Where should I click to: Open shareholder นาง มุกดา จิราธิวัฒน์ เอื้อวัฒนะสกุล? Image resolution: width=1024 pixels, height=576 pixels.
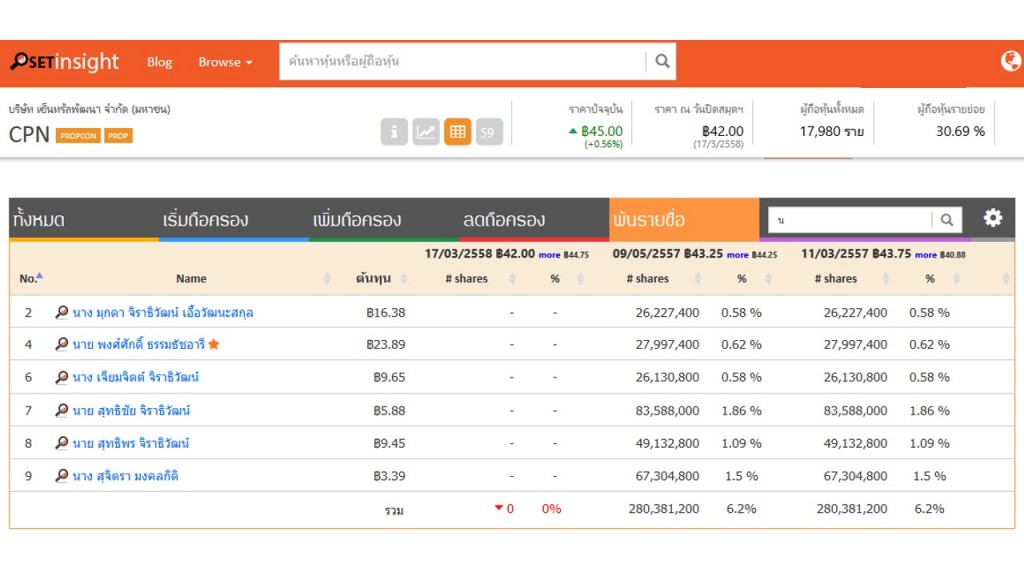coord(163,313)
